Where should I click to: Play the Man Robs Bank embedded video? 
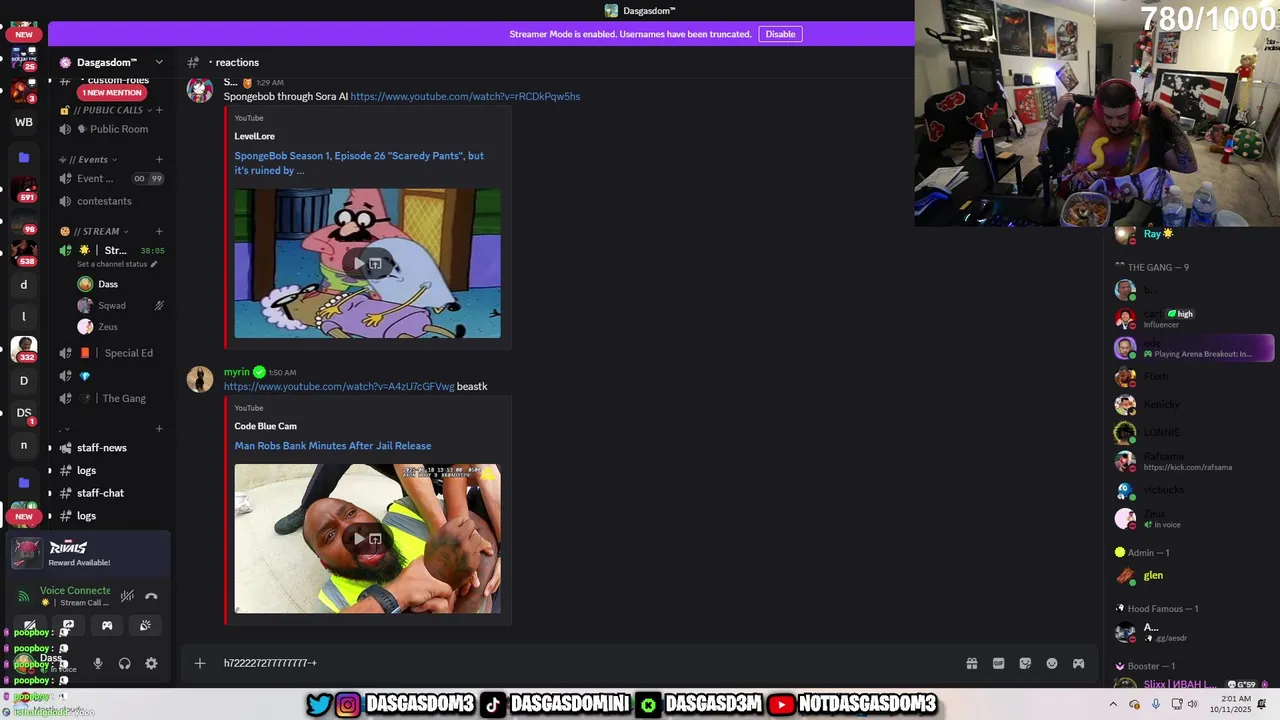(358, 539)
